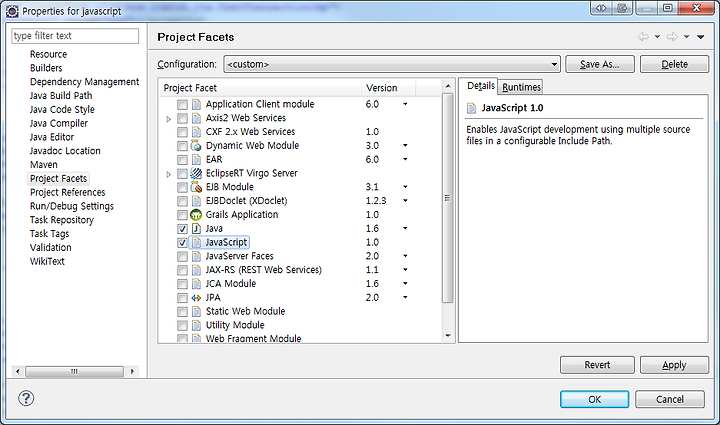This screenshot has height=425, width=720.
Task: Enable the Application Client module checkbox
Action: pyautogui.click(x=182, y=105)
